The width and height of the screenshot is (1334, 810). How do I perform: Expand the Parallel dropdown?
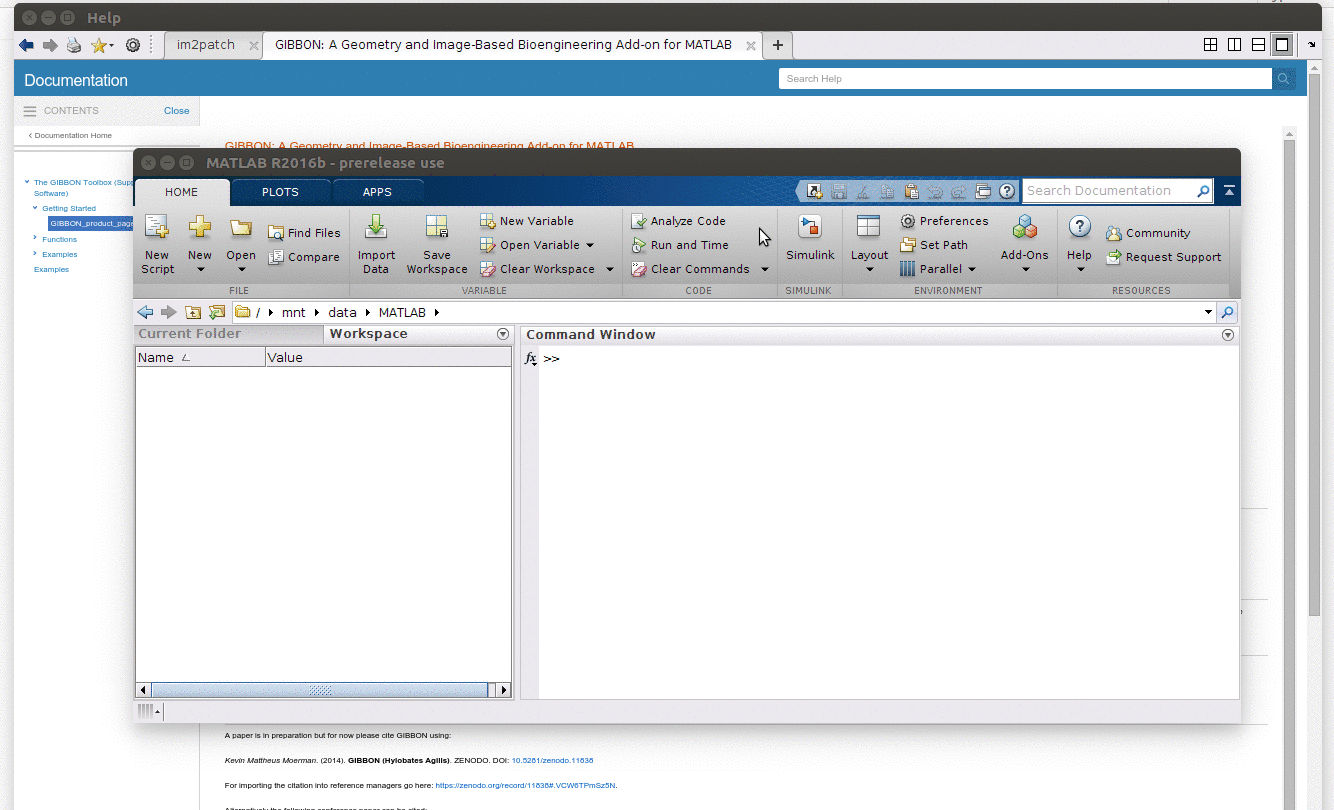[x=972, y=269]
